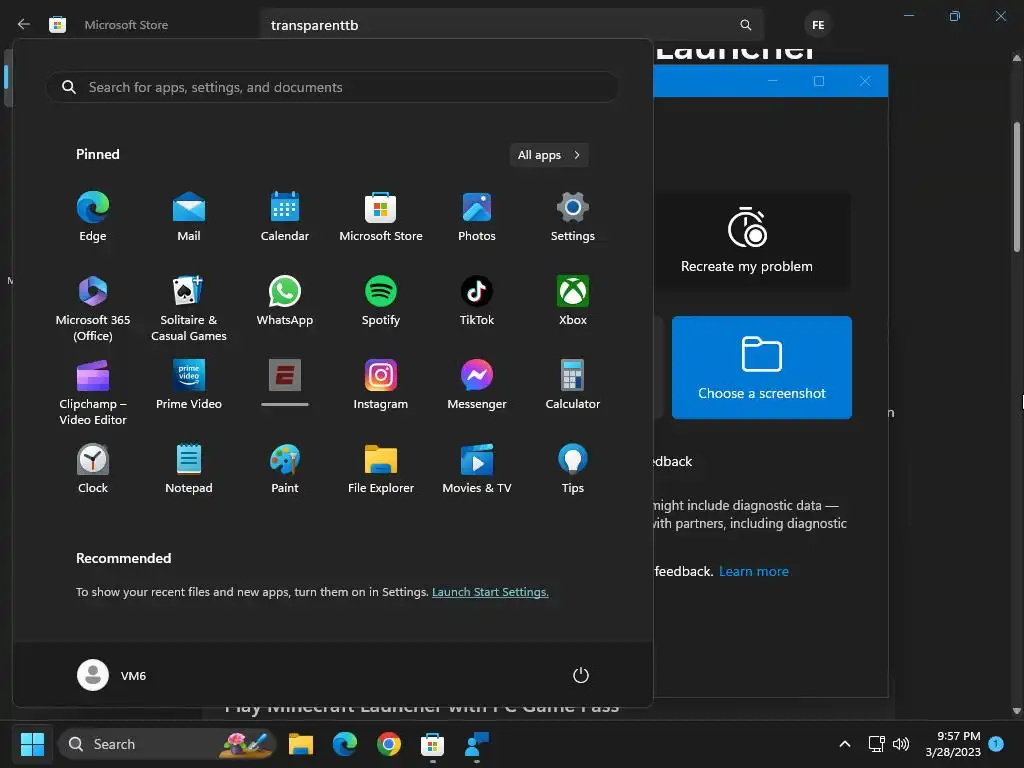Launch Notepad
Viewport: 1024px width, 768px height.
(x=189, y=469)
